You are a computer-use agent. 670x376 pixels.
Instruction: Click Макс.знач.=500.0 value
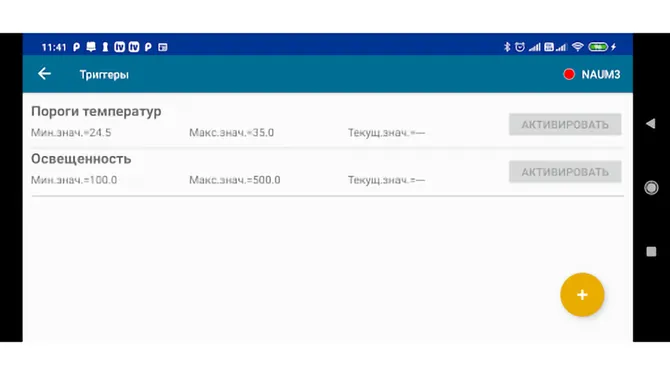(235, 180)
